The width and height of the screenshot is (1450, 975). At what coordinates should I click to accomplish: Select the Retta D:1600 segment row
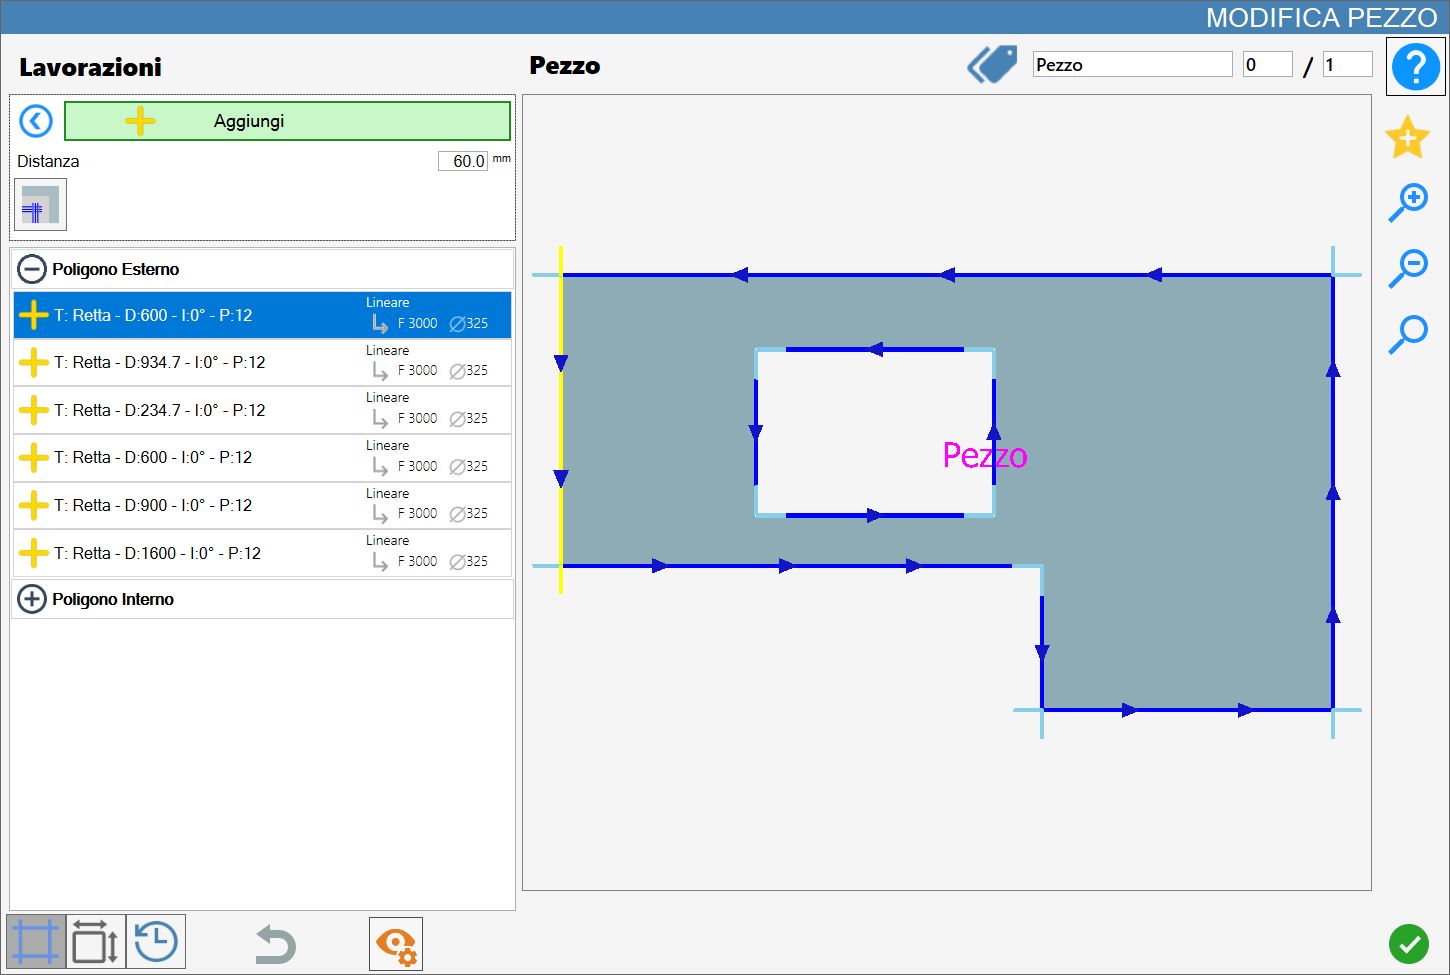point(263,553)
